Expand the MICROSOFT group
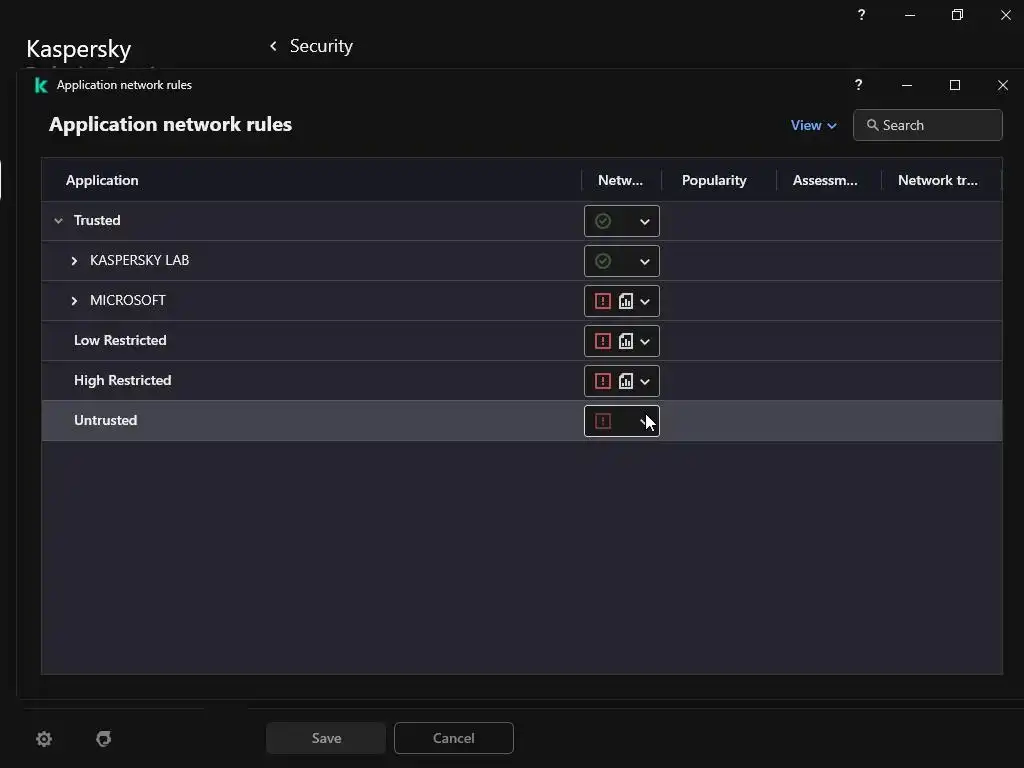Screen dimensions: 1024x768 tap(74, 300)
